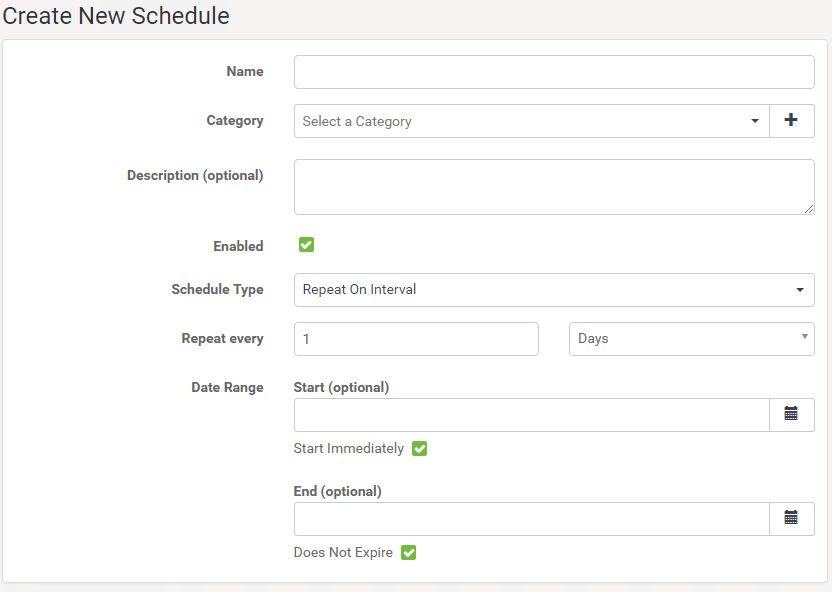Open the Days interval unit dropdown
Screen dimensions: 832x592
(x=691, y=339)
